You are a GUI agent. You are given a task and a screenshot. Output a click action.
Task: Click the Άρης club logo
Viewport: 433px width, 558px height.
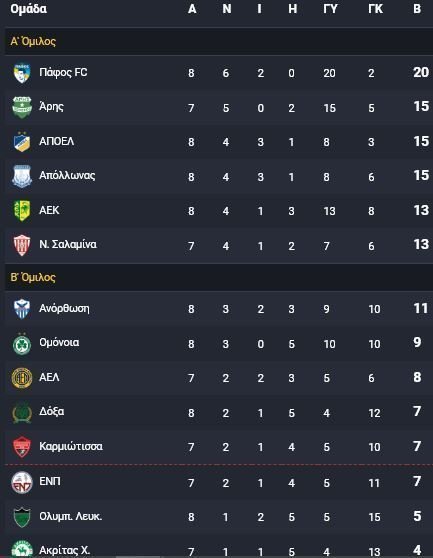(22, 107)
